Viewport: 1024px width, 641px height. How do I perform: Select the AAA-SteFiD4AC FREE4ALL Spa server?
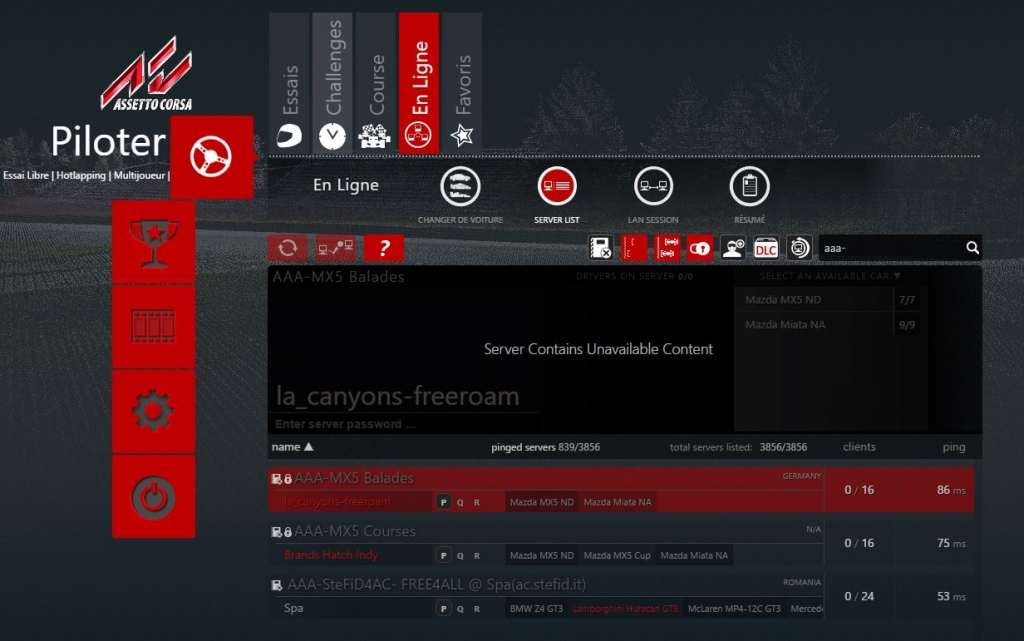click(620, 596)
